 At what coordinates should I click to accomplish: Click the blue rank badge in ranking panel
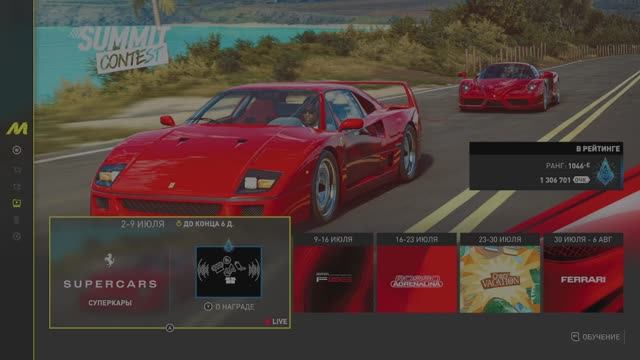click(x=606, y=171)
